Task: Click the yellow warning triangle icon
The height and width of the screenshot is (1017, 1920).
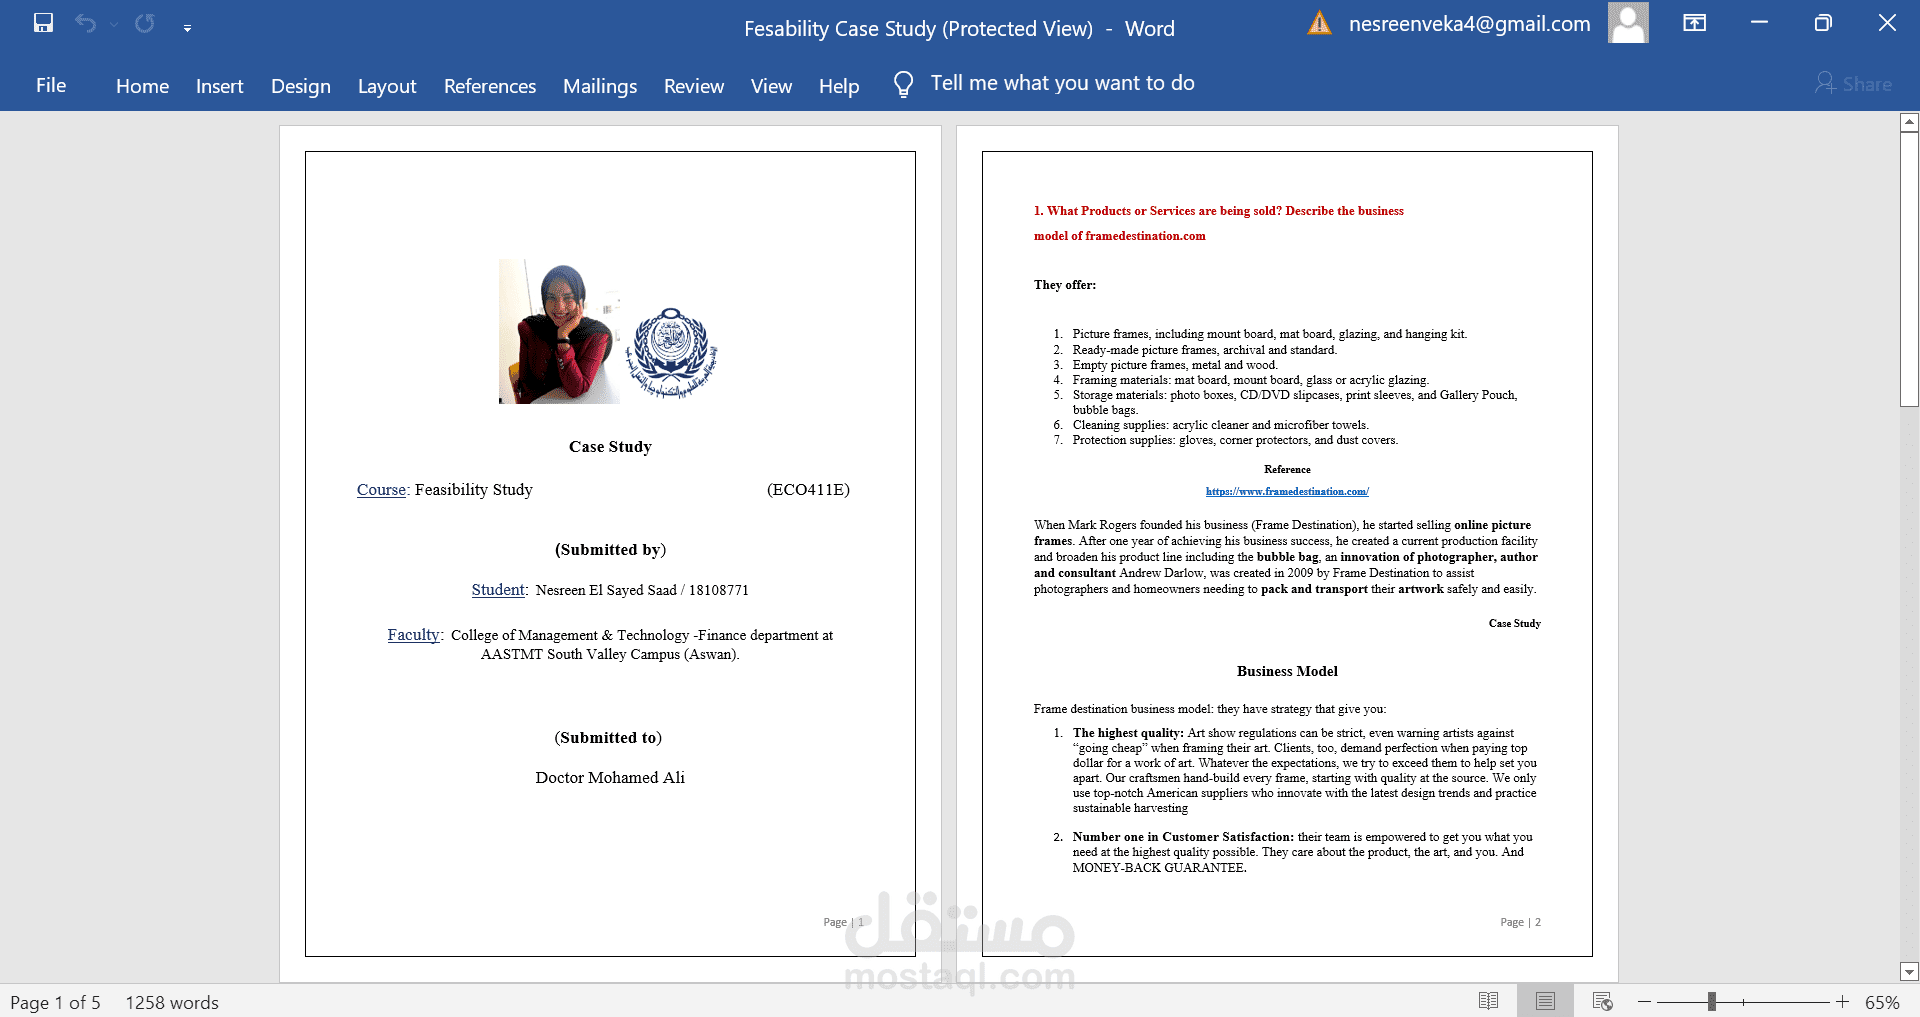Action: (x=1320, y=23)
